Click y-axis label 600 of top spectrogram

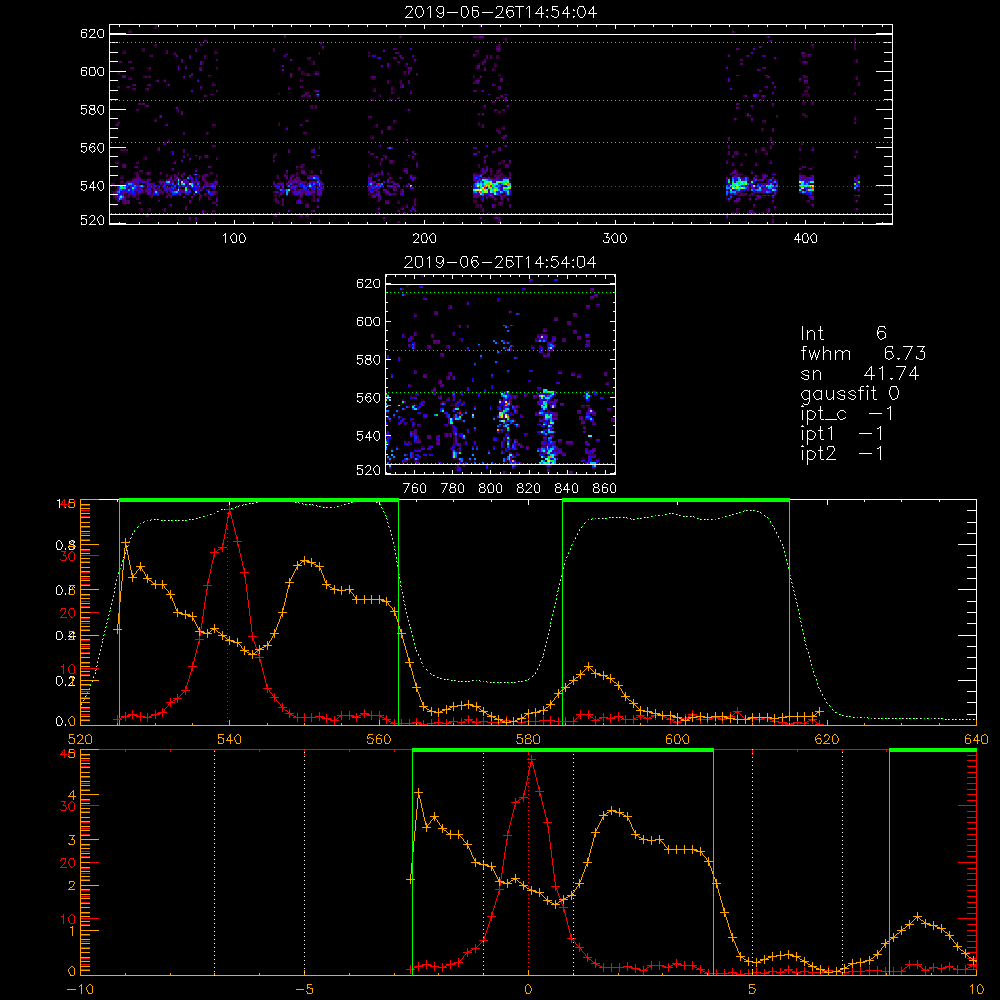[92, 71]
